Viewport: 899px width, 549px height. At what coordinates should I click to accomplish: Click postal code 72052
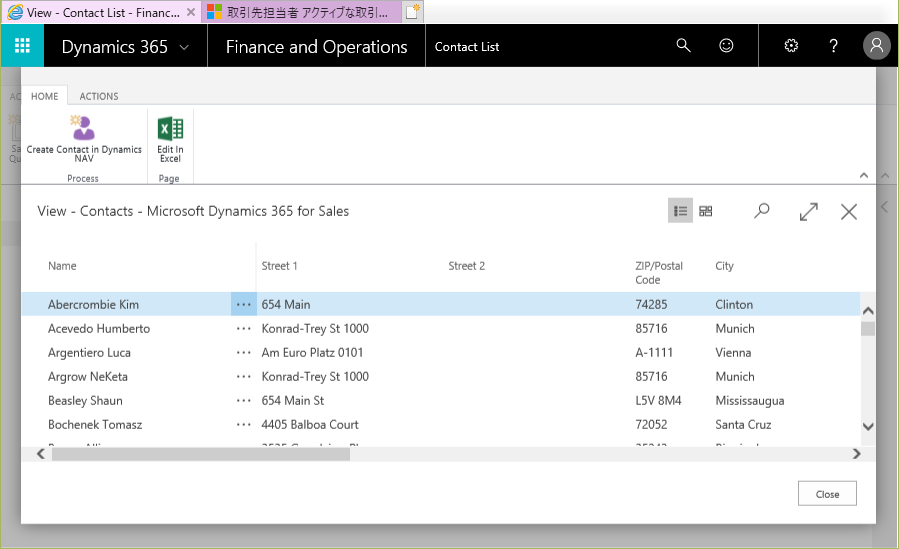point(651,425)
